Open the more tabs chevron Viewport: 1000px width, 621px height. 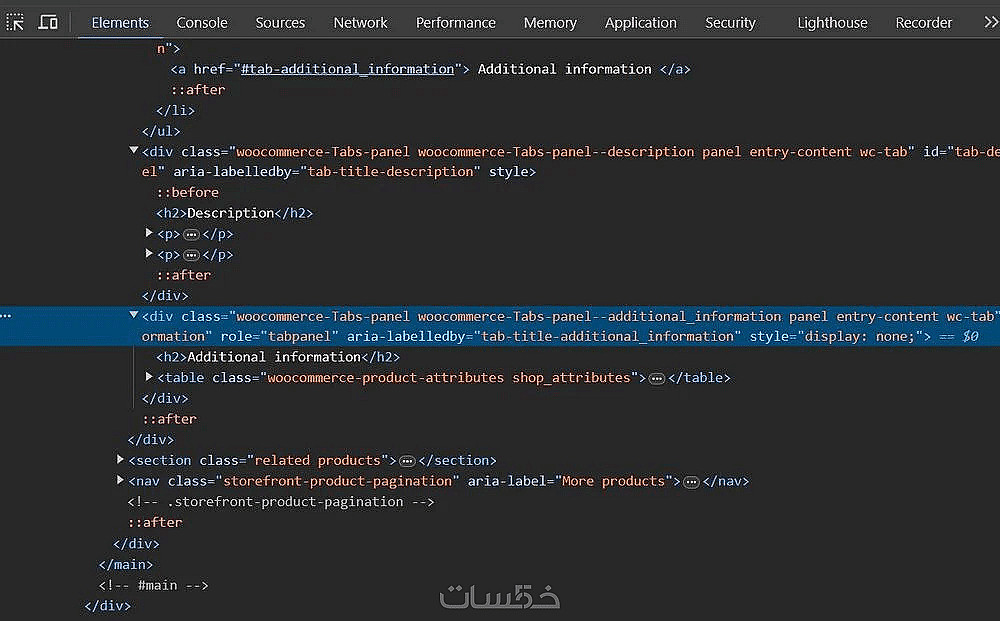point(990,22)
